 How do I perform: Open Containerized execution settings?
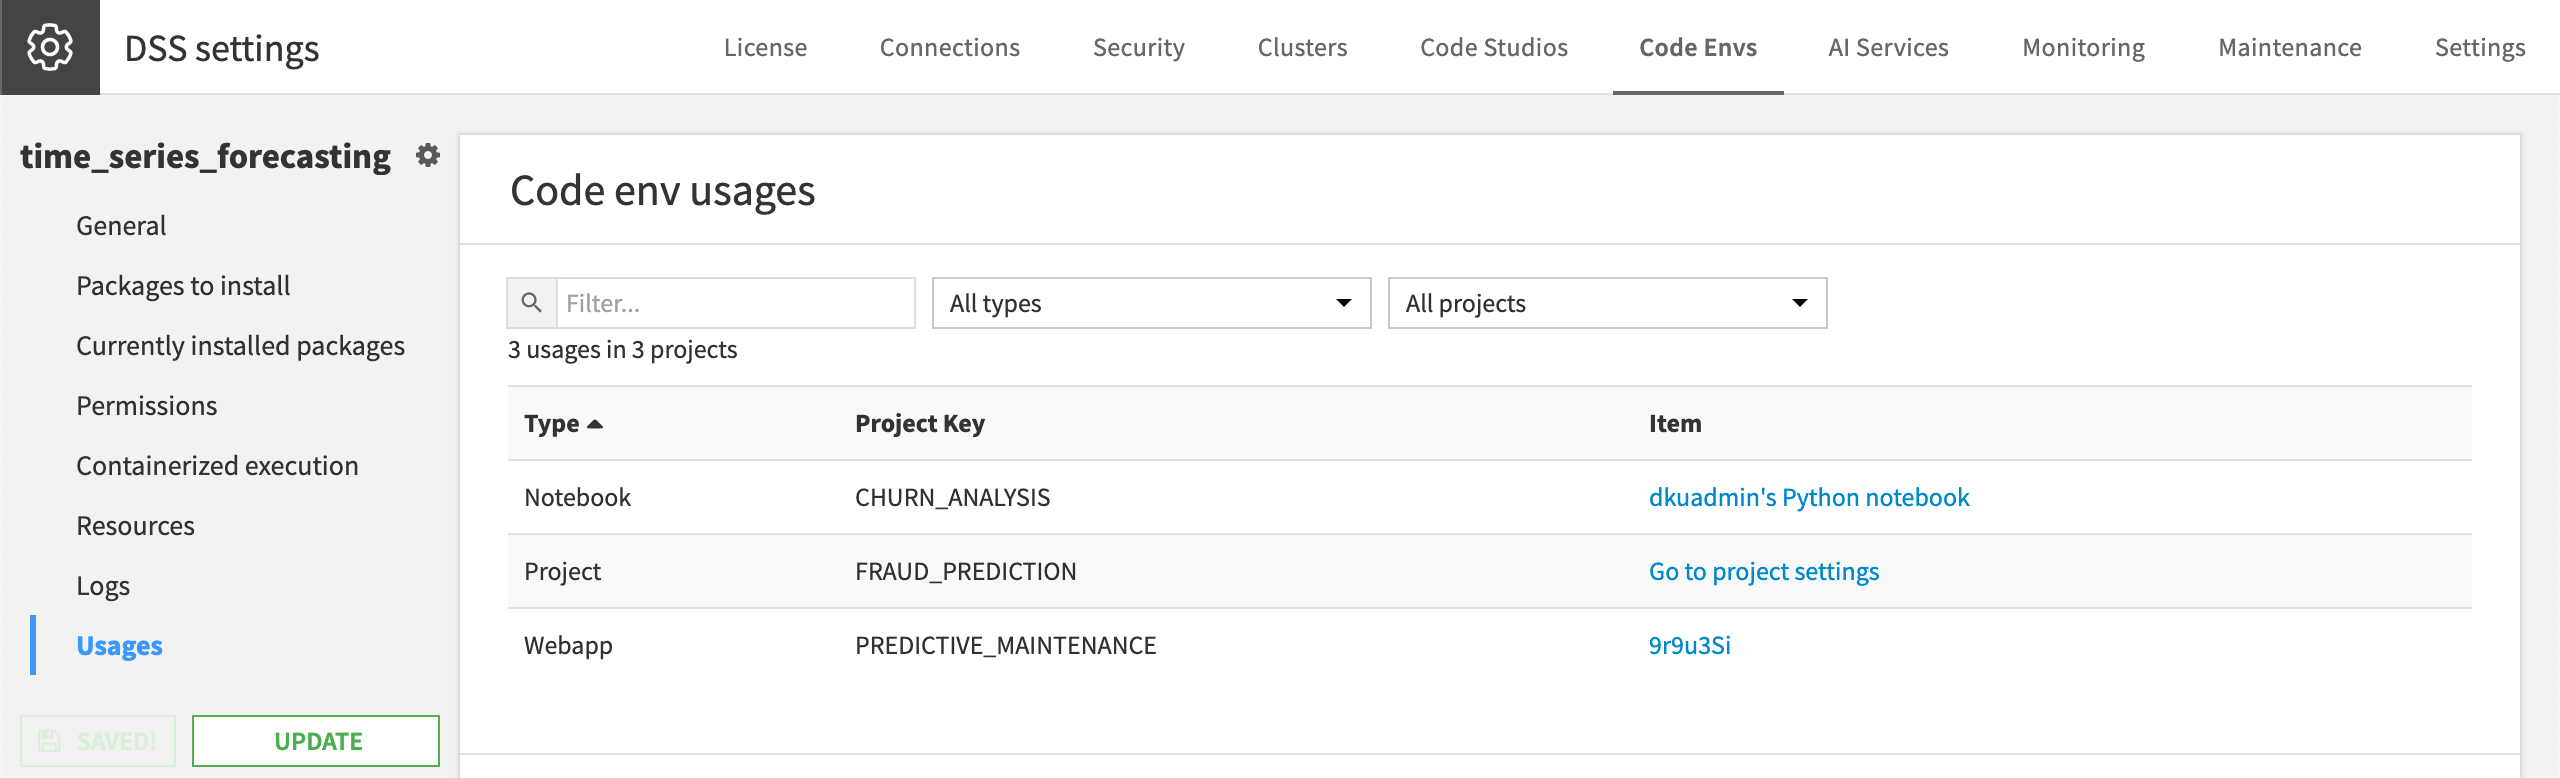tap(217, 466)
